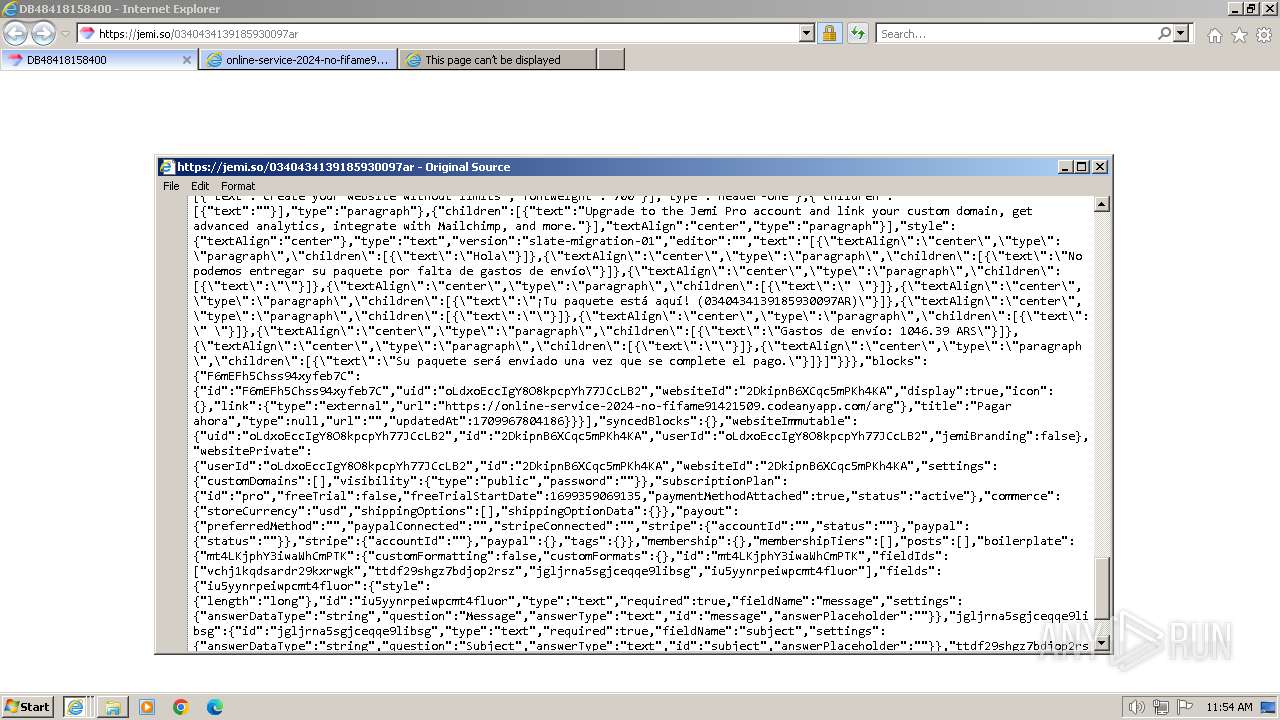Switch to the DB48418158400 tab

tap(98, 59)
